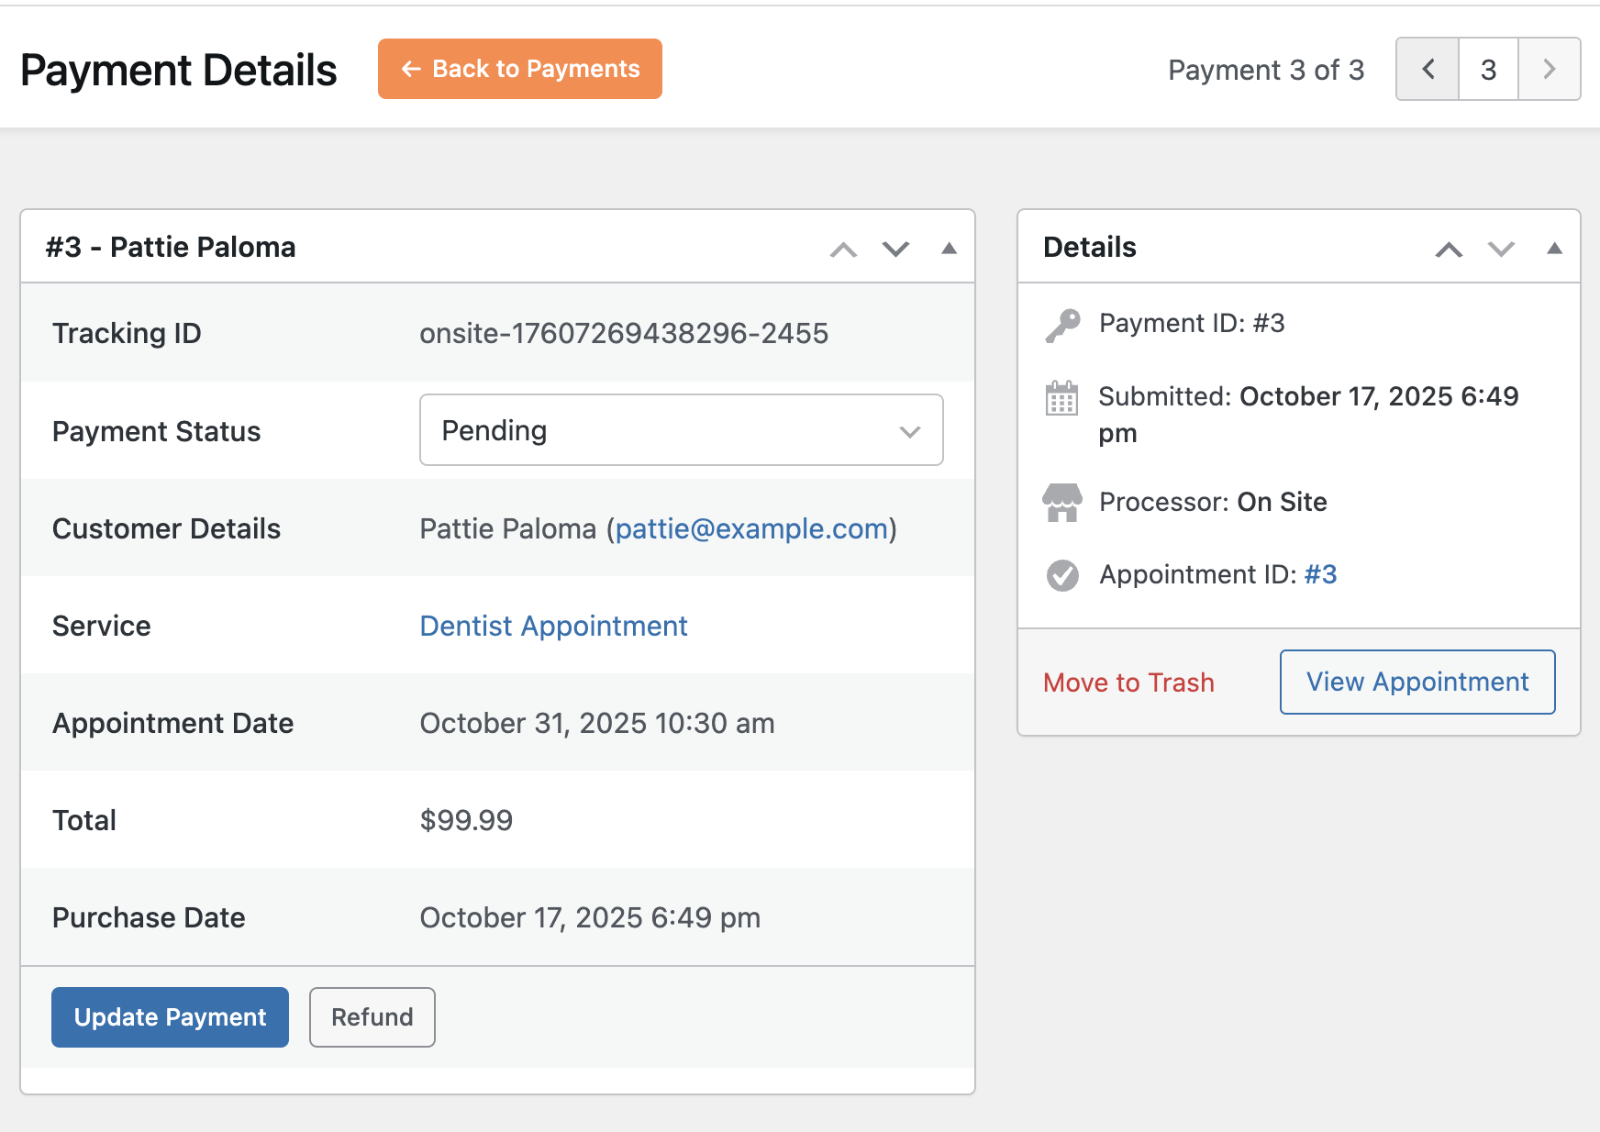Click the storefront icon beside Processor
Screen dimensions: 1600x1132
1062,502
